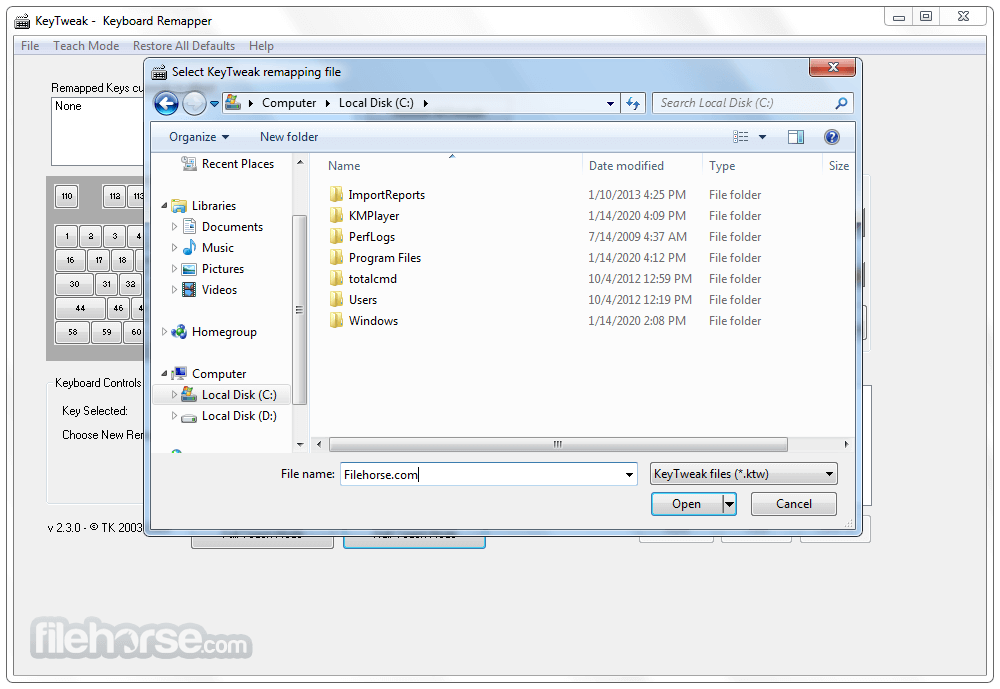The width and height of the screenshot is (1000, 689).
Task: Expand the Homegroup node
Action: tap(164, 332)
